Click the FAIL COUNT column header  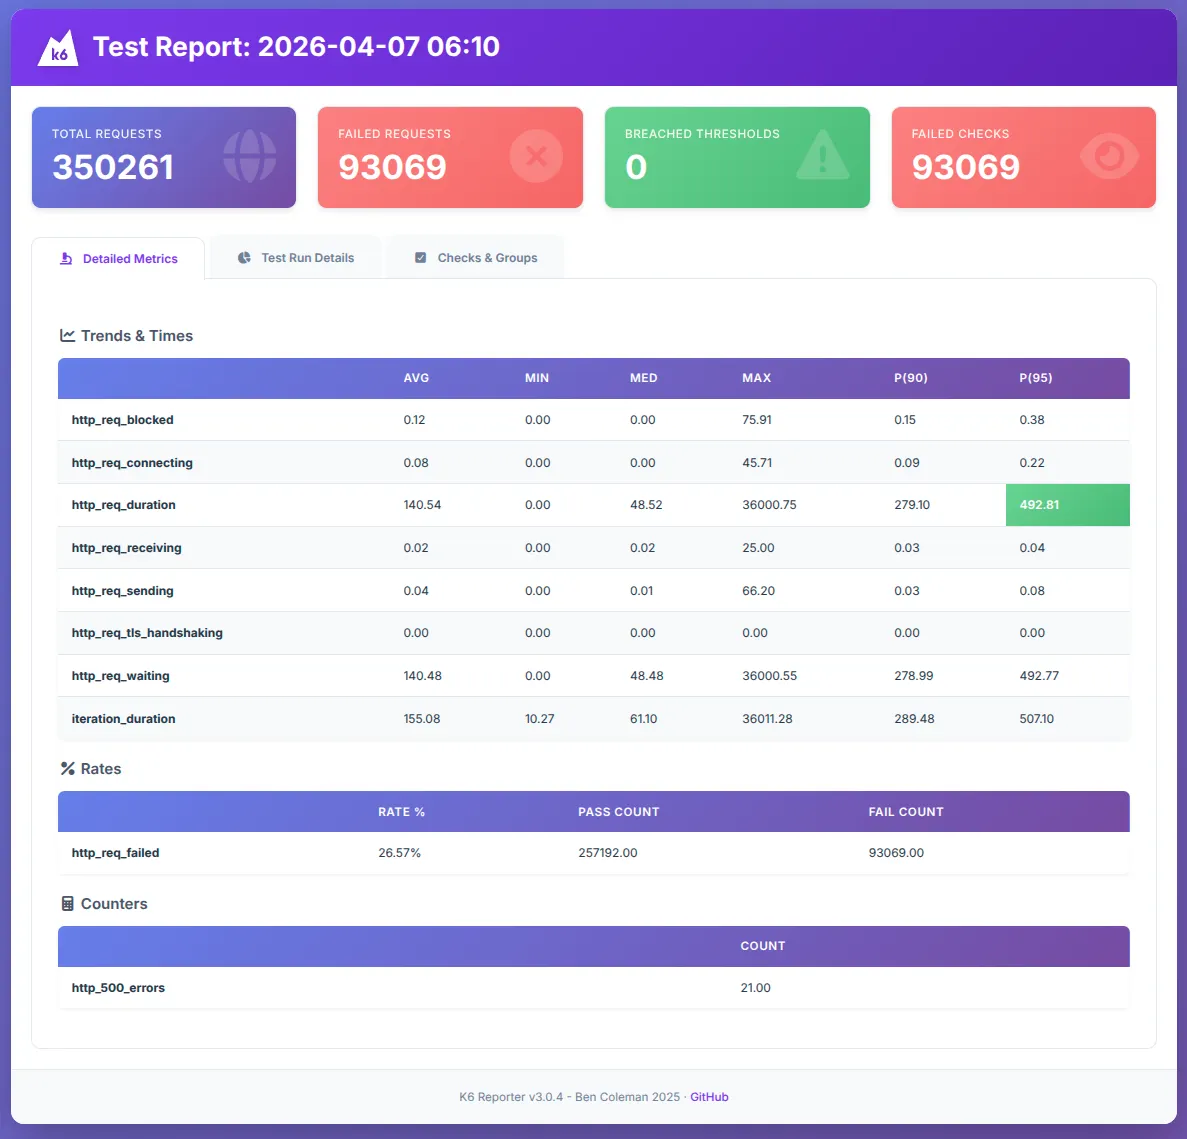[x=906, y=811]
